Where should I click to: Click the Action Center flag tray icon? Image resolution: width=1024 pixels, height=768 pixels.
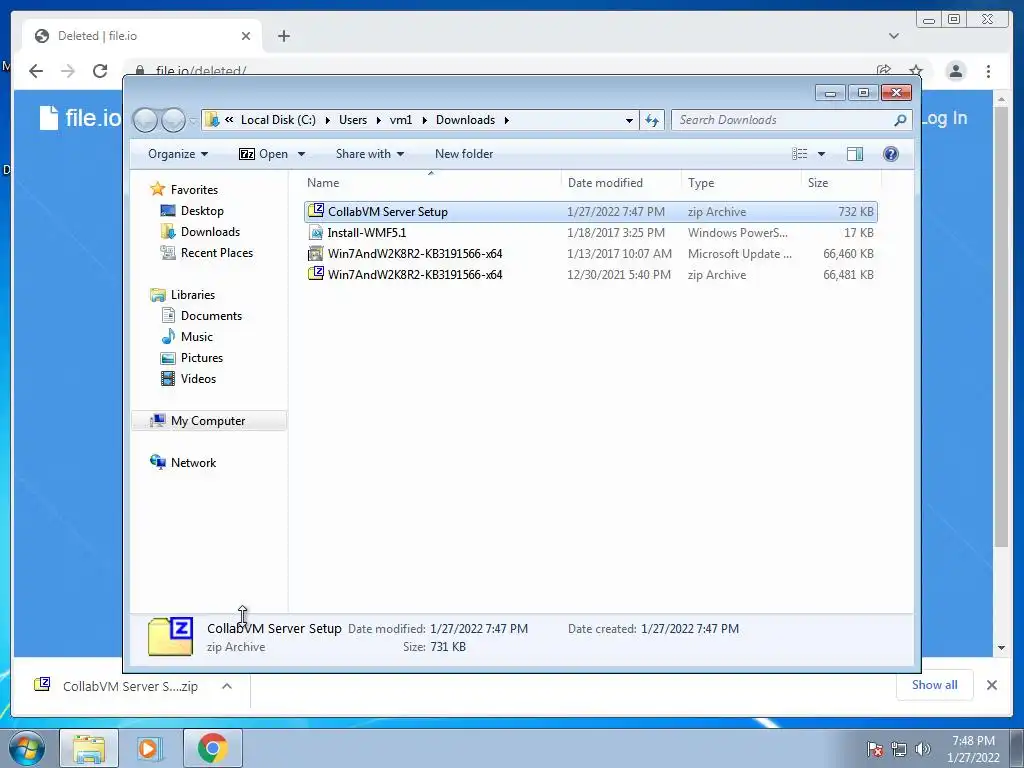click(x=875, y=749)
